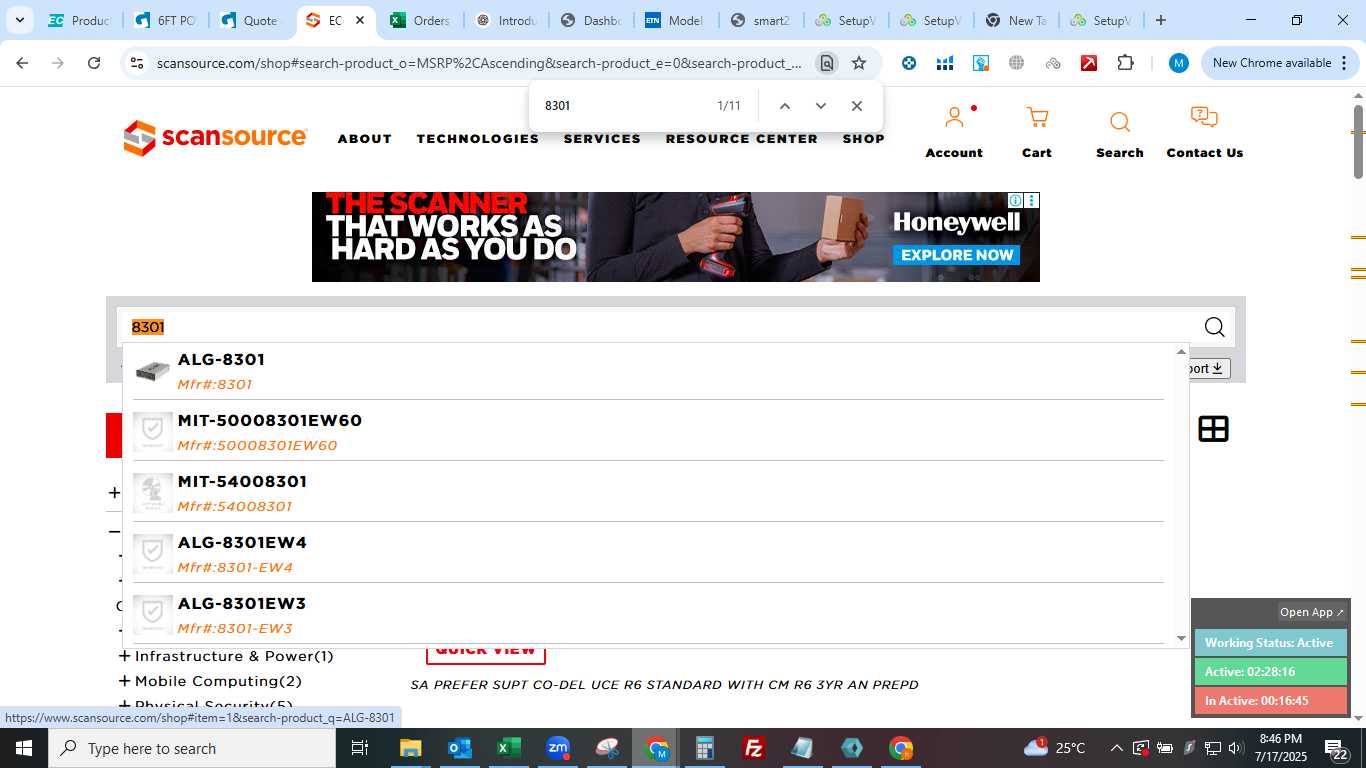The image size is (1366, 768).
Task: Open TECHNOLOGIES menu
Action: click(478, 139)
